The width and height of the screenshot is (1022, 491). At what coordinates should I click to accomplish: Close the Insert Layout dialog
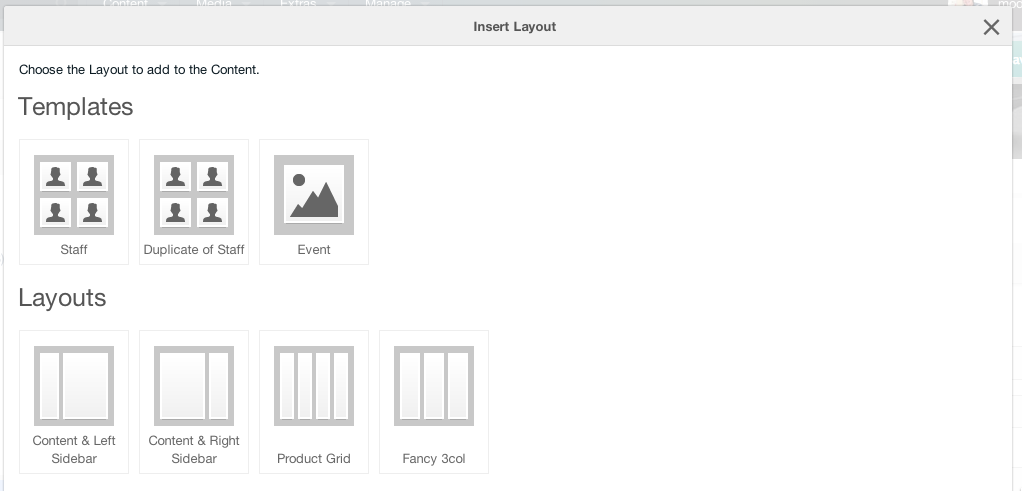pyautogui.click(x=991, y=27)
